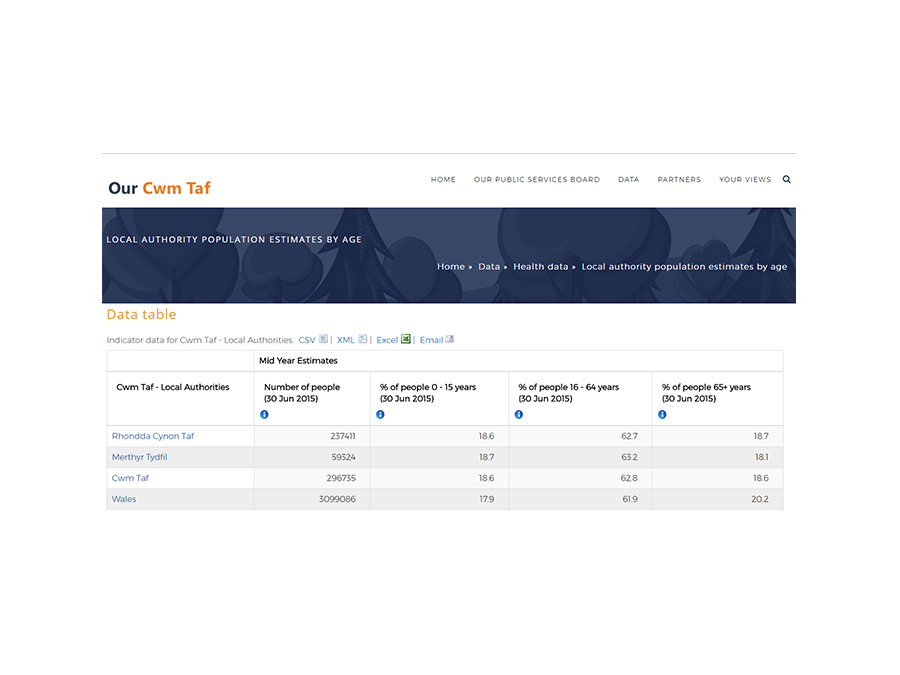Open info icon under 16 - 64 years column
The height and width of the screenshot is (675, 900).
[519, 414]
